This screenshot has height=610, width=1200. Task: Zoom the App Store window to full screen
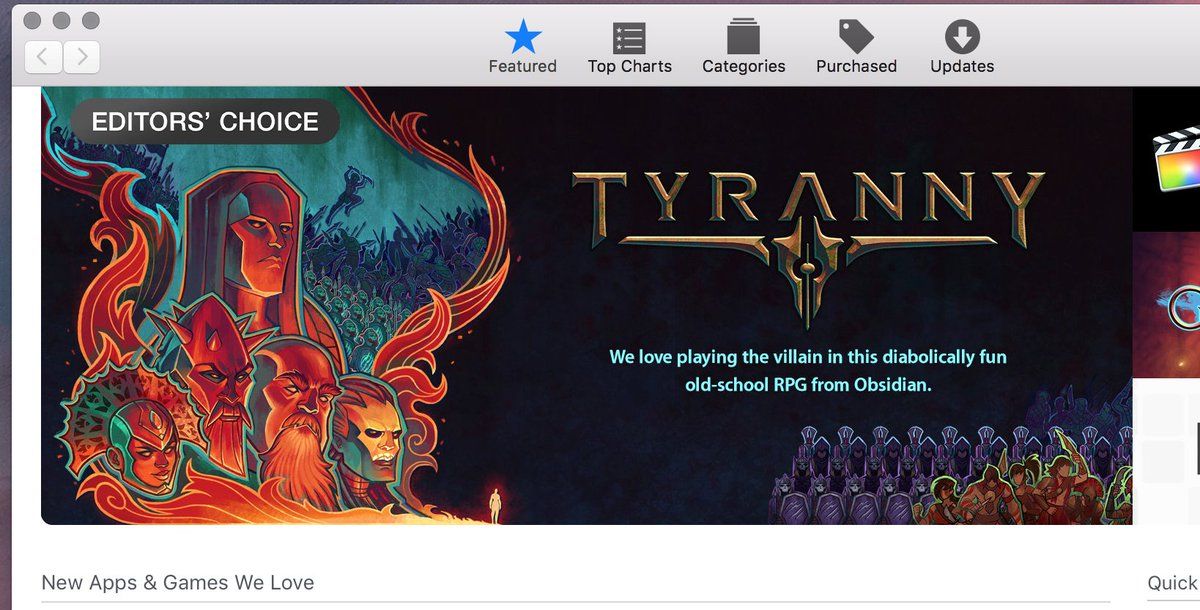(91, 20)
